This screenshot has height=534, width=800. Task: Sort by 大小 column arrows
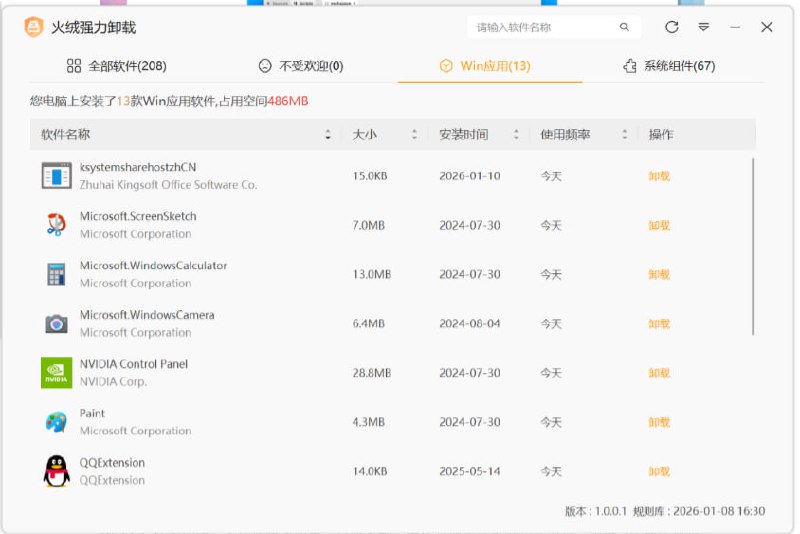(414, 134)
